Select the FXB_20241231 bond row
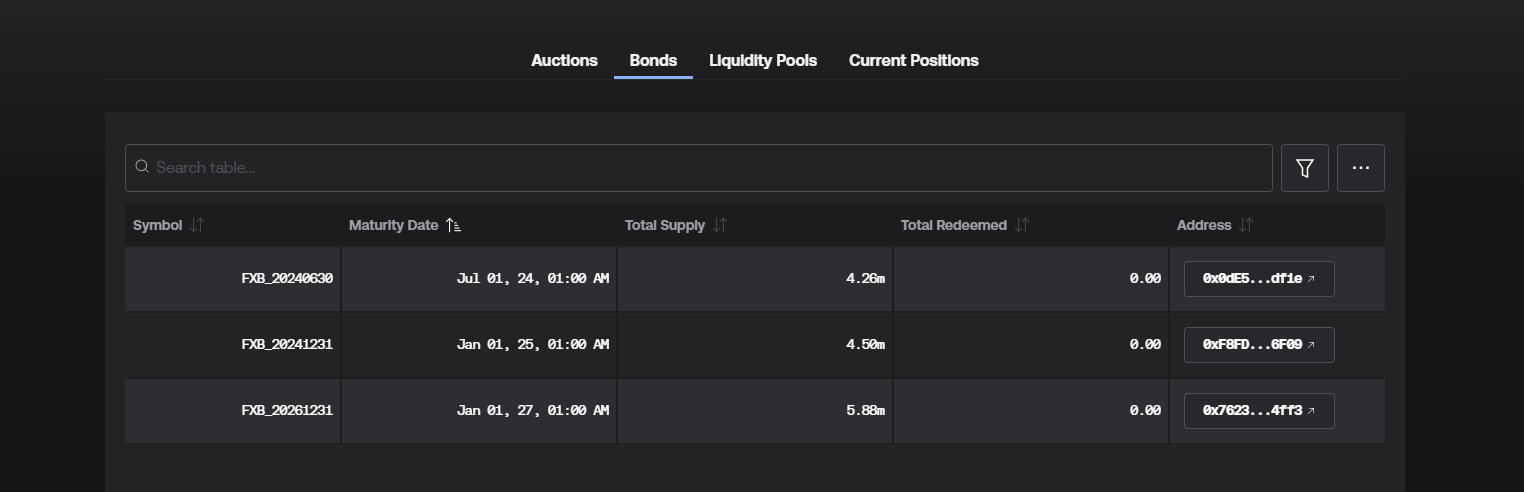Viewport: 1524px width, 492px height. (x=755, y=345)
